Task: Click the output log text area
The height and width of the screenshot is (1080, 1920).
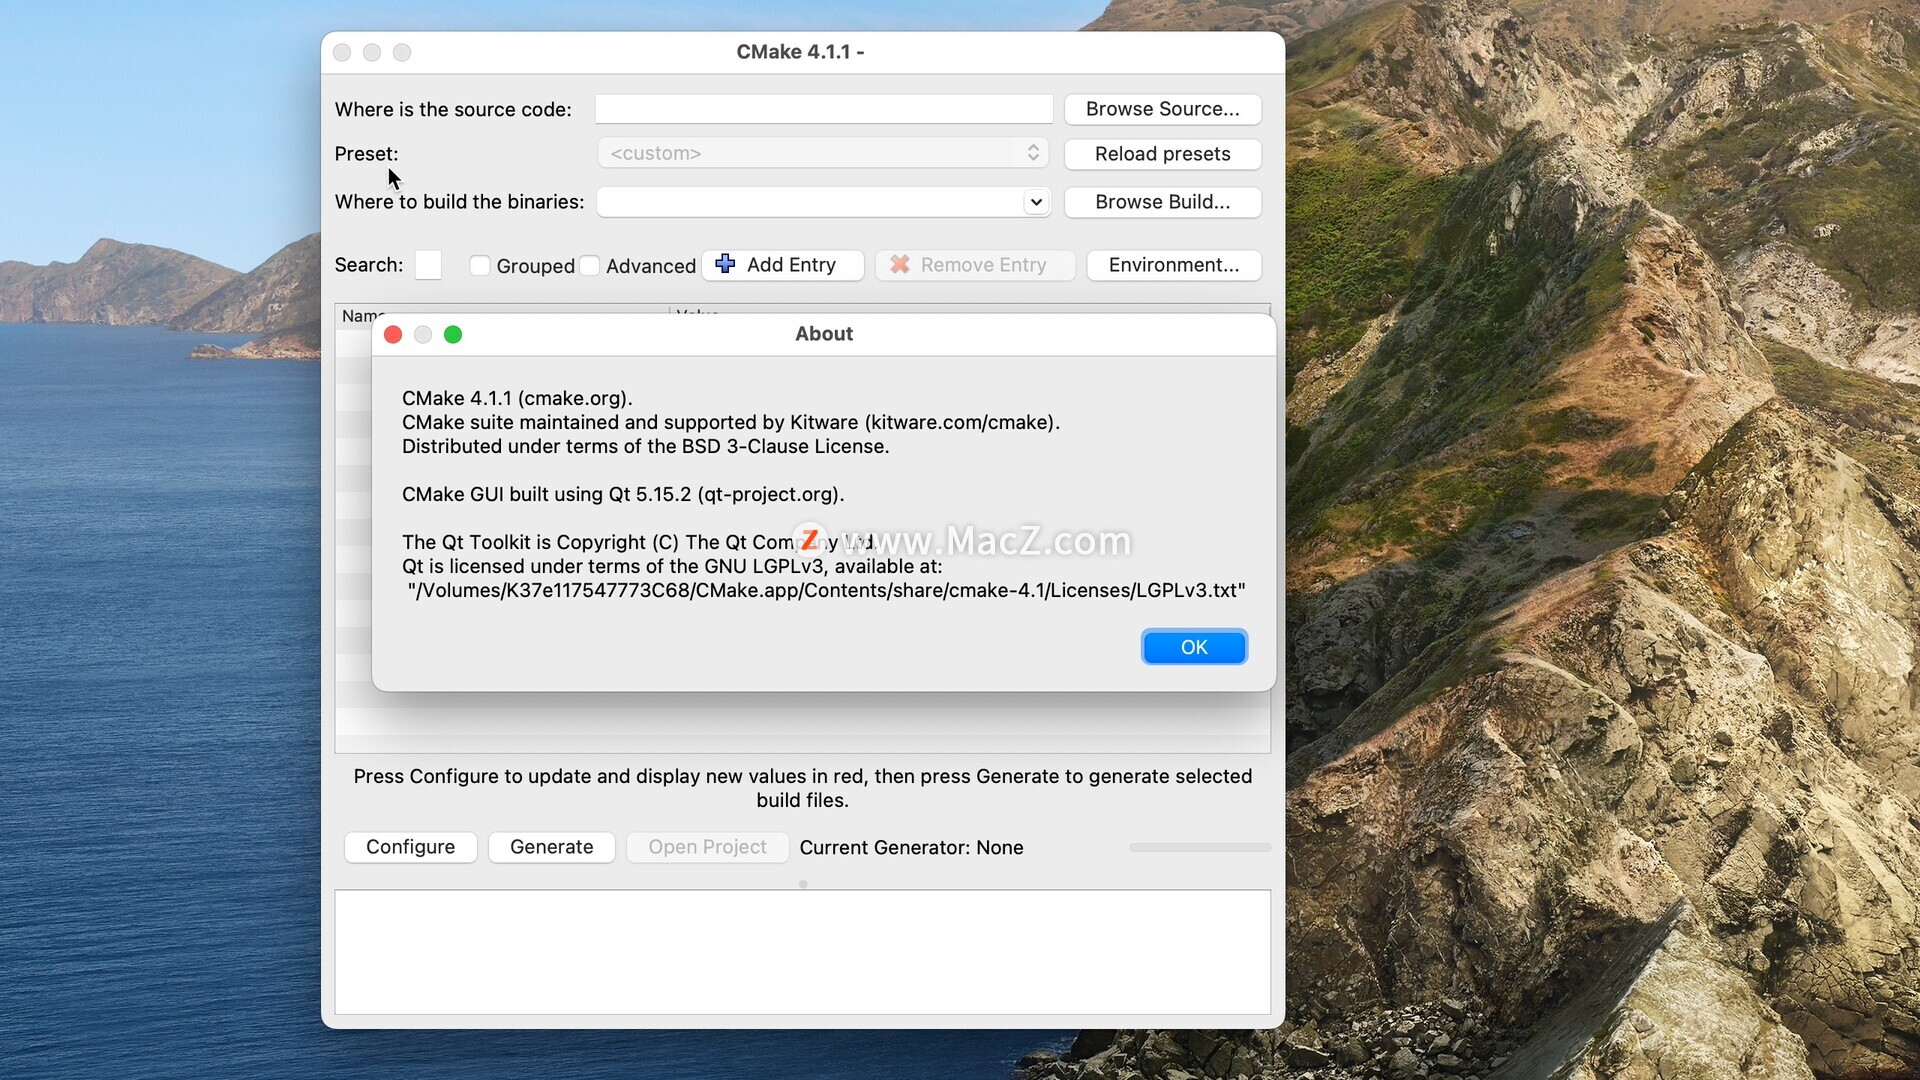Action: click(802, 952)
